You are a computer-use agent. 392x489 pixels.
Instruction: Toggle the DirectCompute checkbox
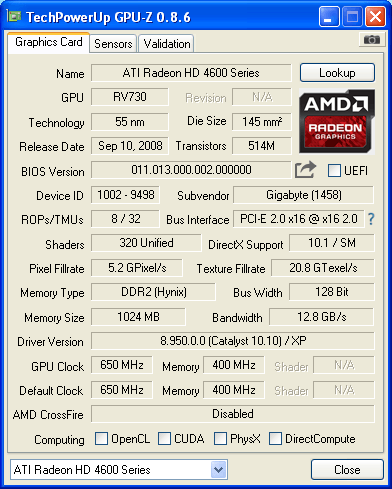coord(275,438)
